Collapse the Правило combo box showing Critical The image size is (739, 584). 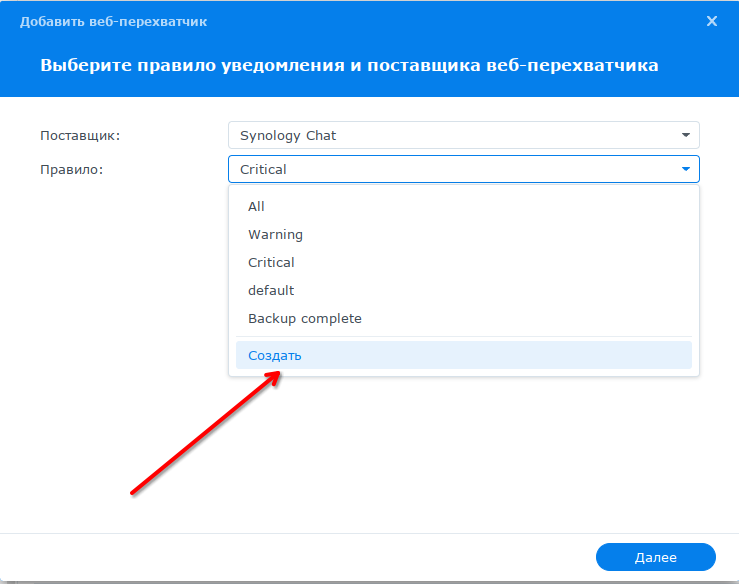464,169
